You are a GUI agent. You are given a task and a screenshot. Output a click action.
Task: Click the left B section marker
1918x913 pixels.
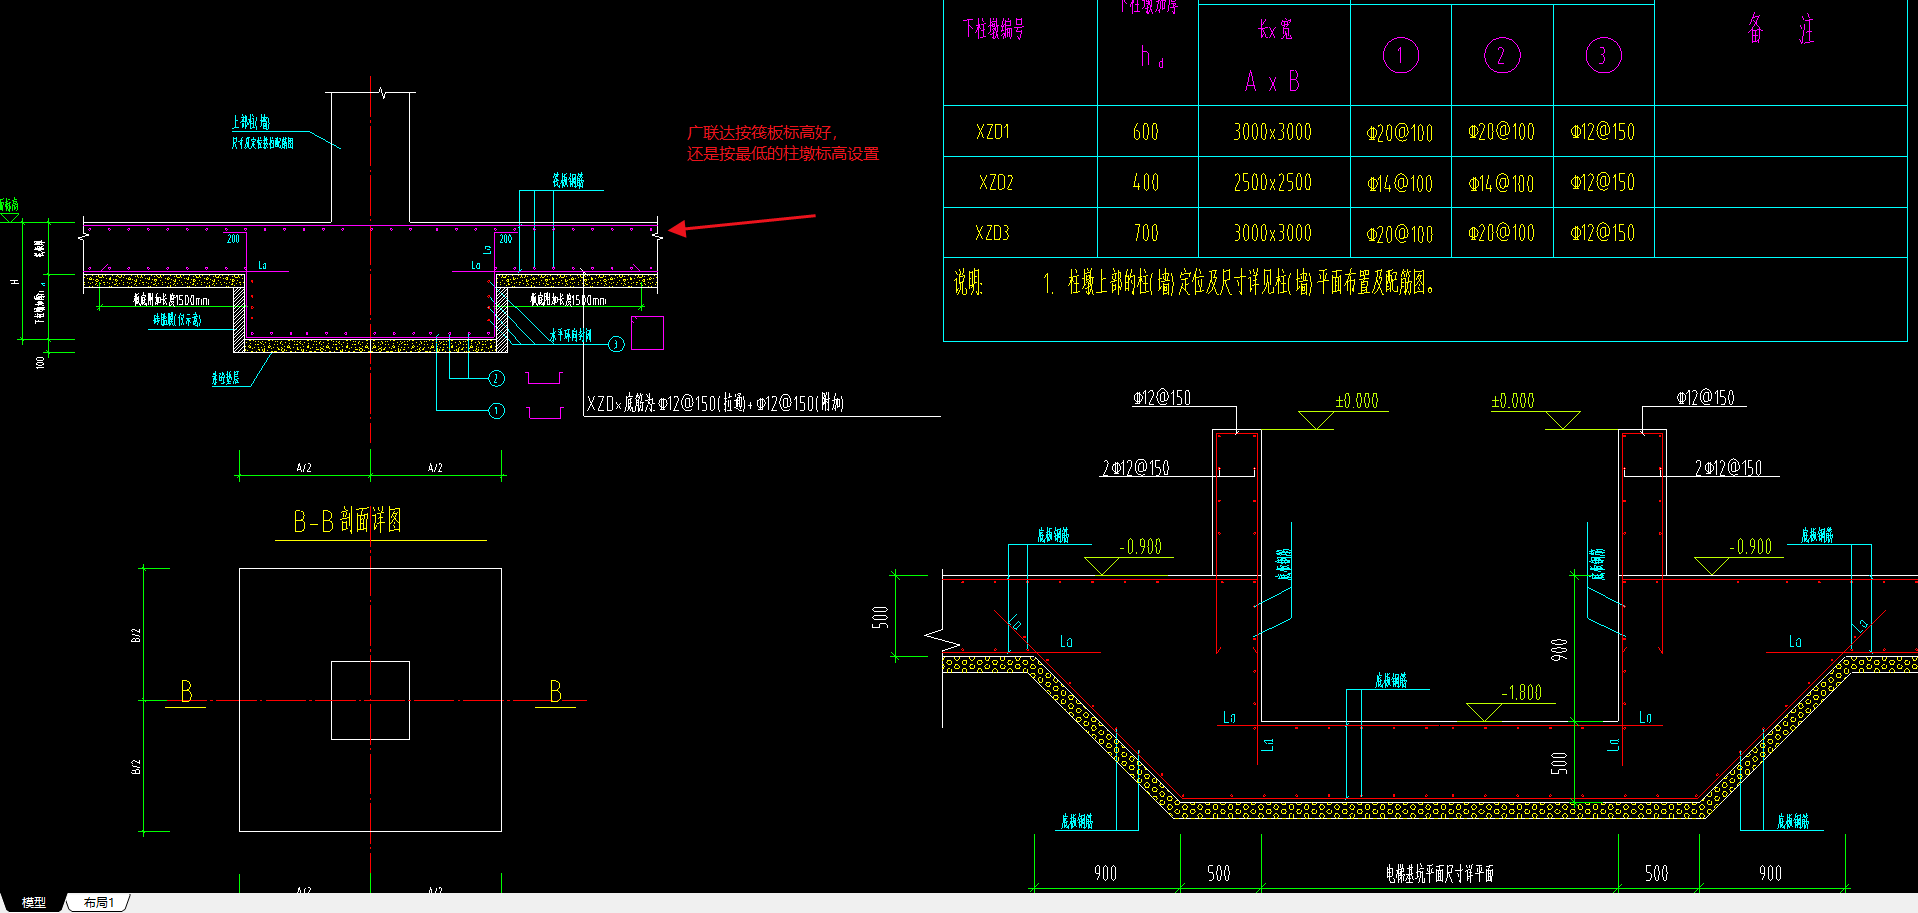click(186, 691)
